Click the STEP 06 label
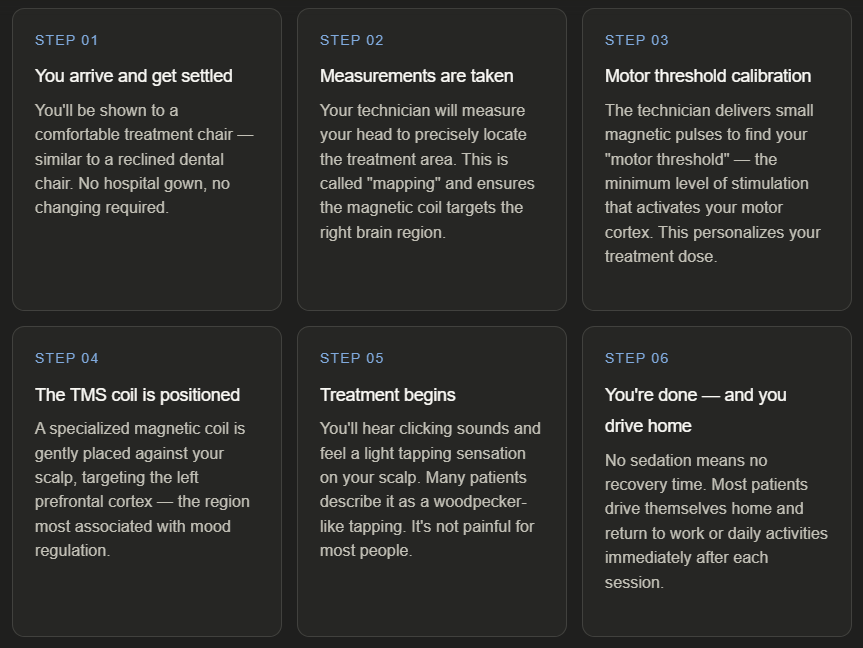 pos(637,358)
